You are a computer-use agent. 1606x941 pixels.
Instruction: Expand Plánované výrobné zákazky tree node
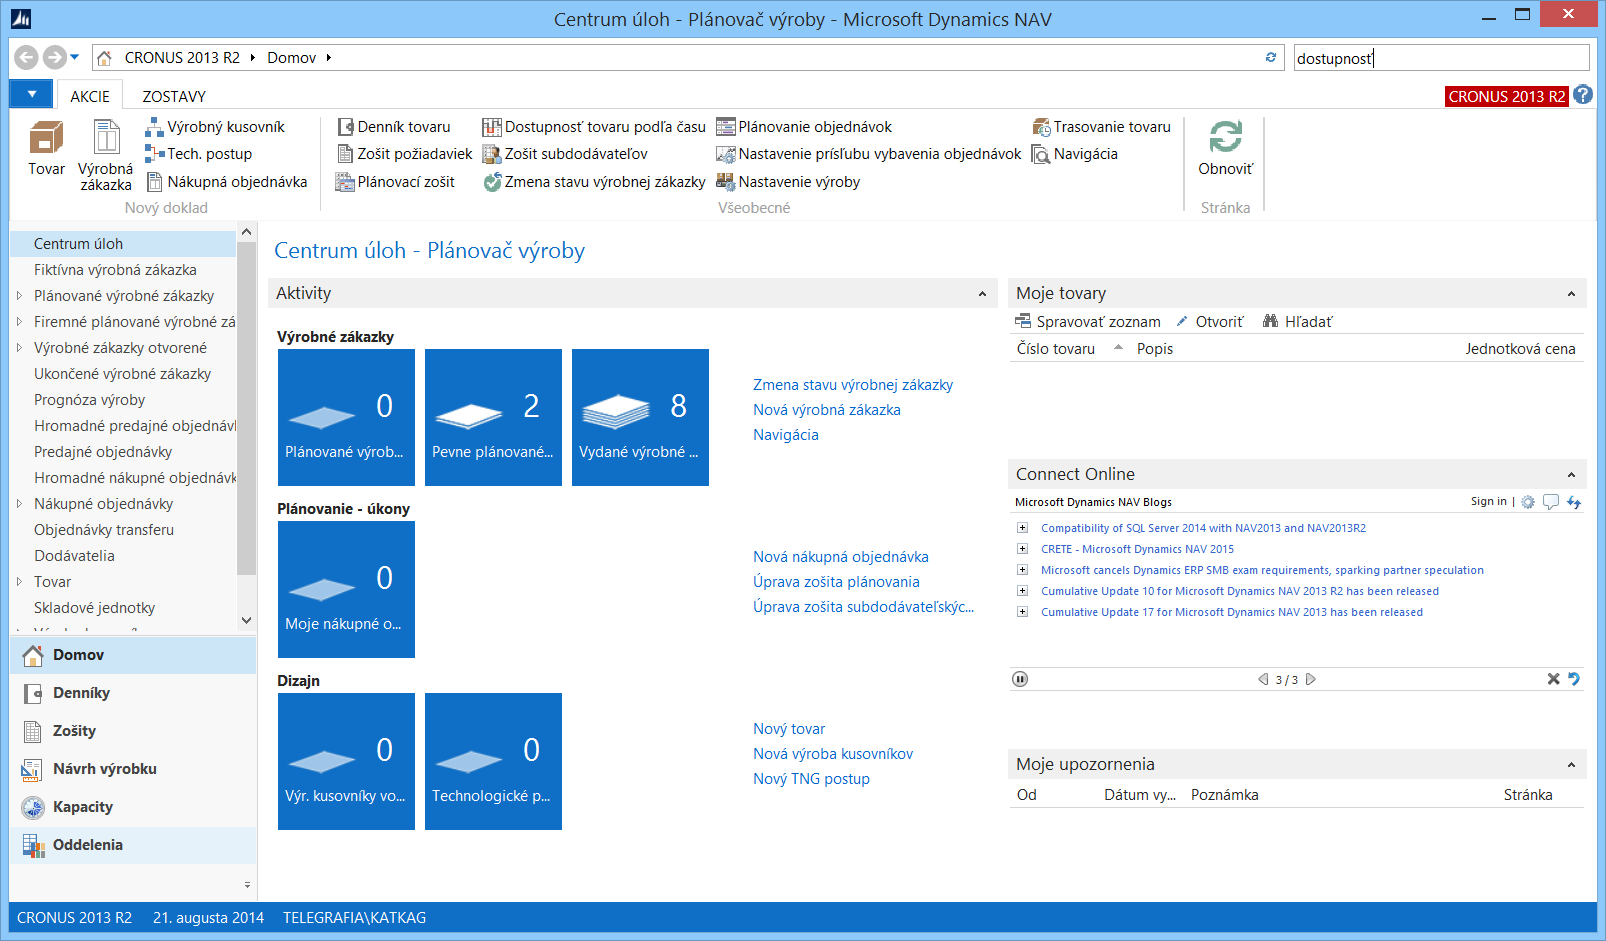pos(19,295)
